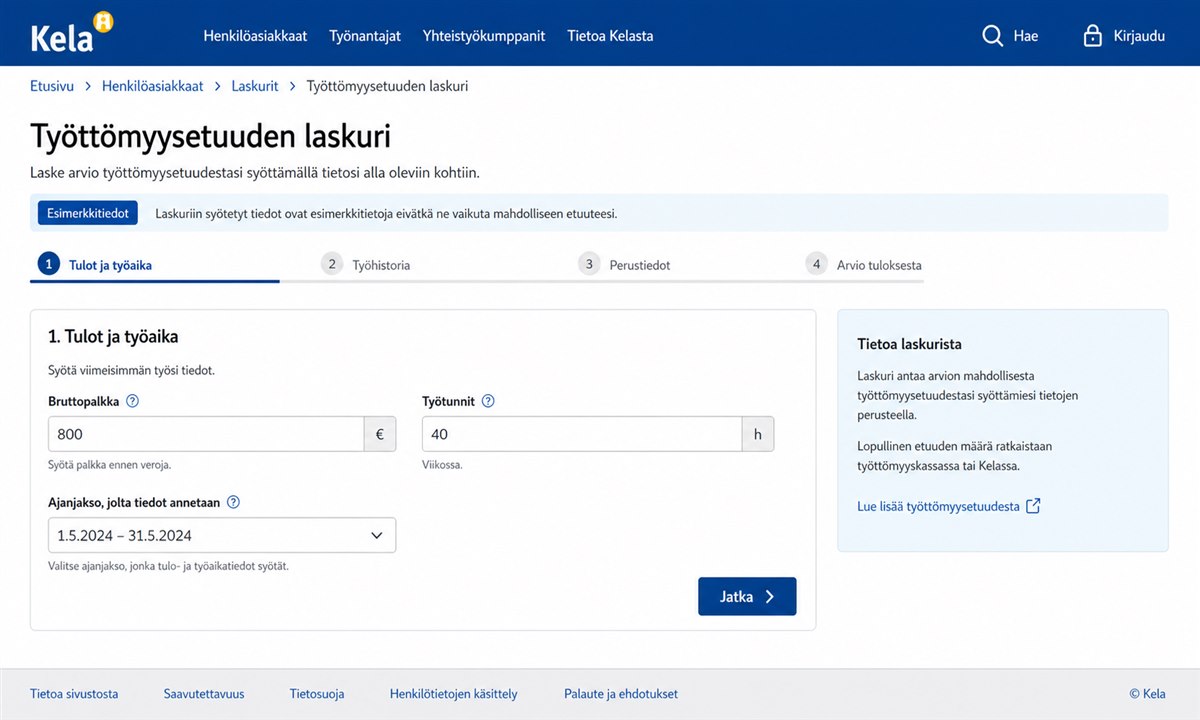Go to Henkilöasiakkaat breadcrumb

click(x=152, y=86)
